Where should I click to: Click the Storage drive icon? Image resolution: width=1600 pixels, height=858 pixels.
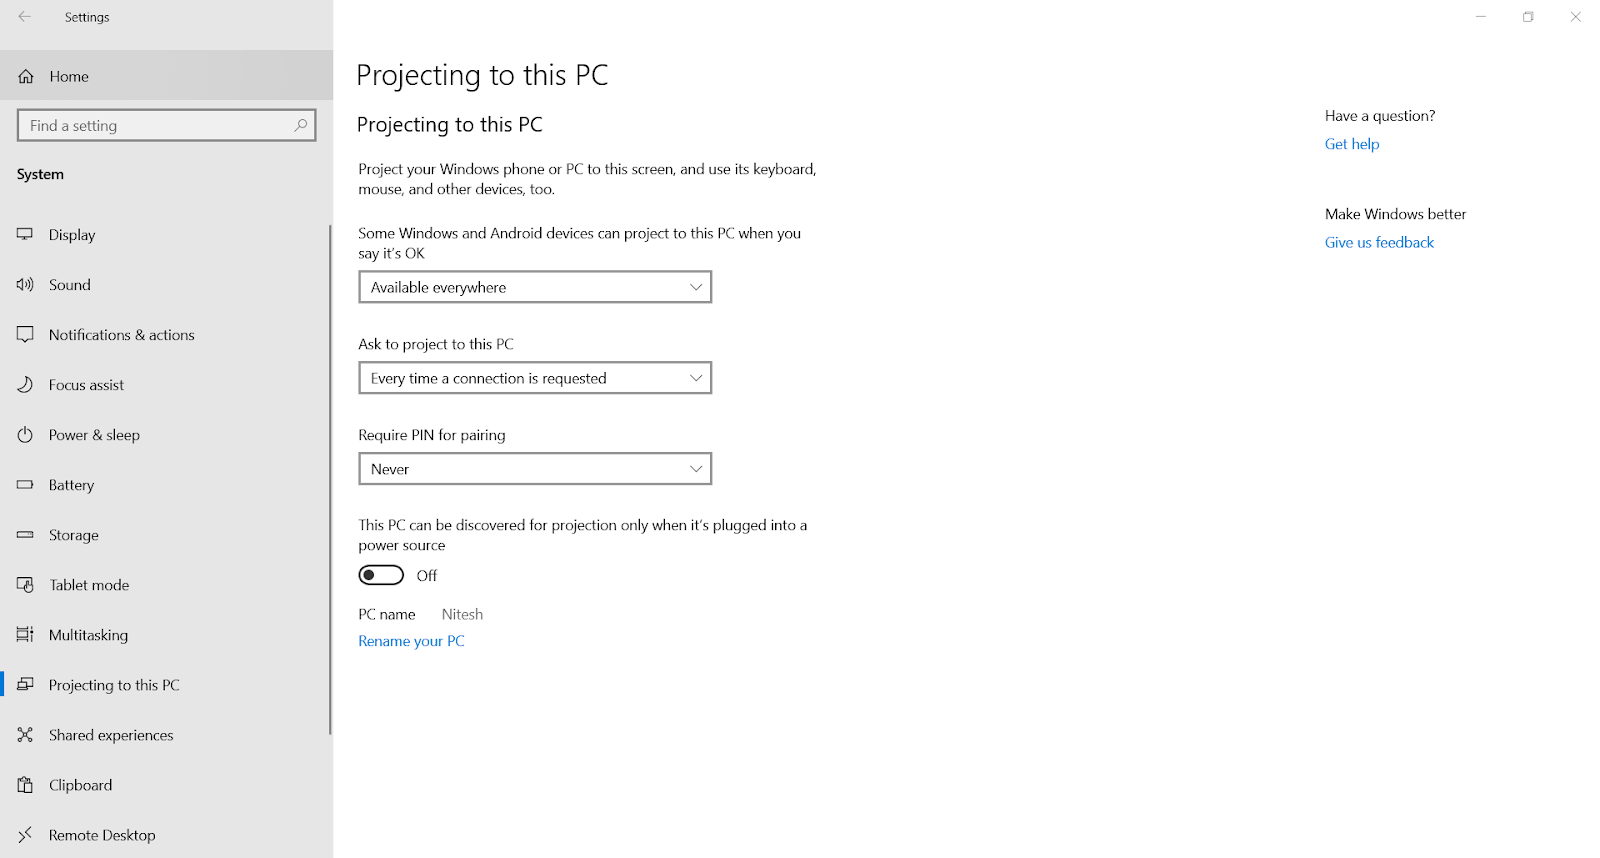25,535
